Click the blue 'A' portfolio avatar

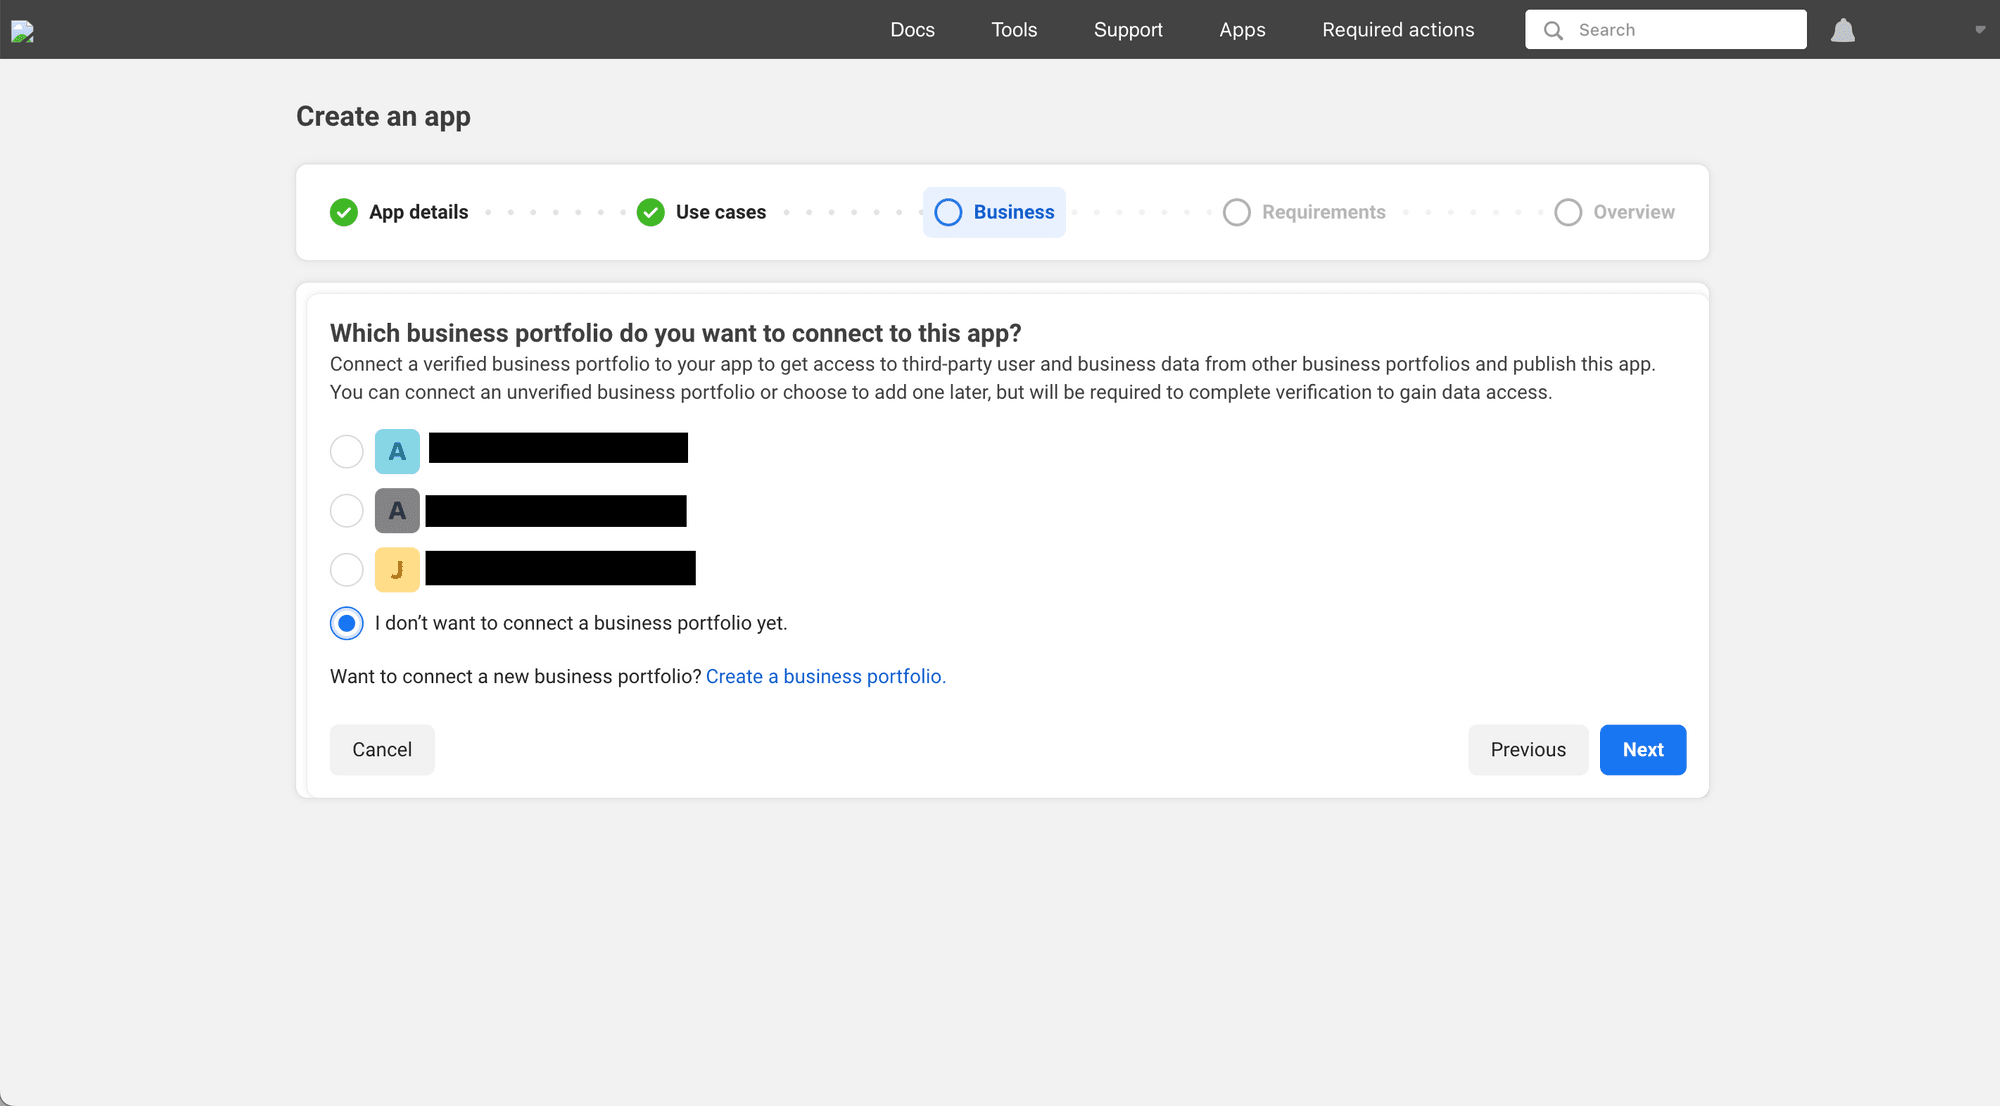click(x=396, y=451)
